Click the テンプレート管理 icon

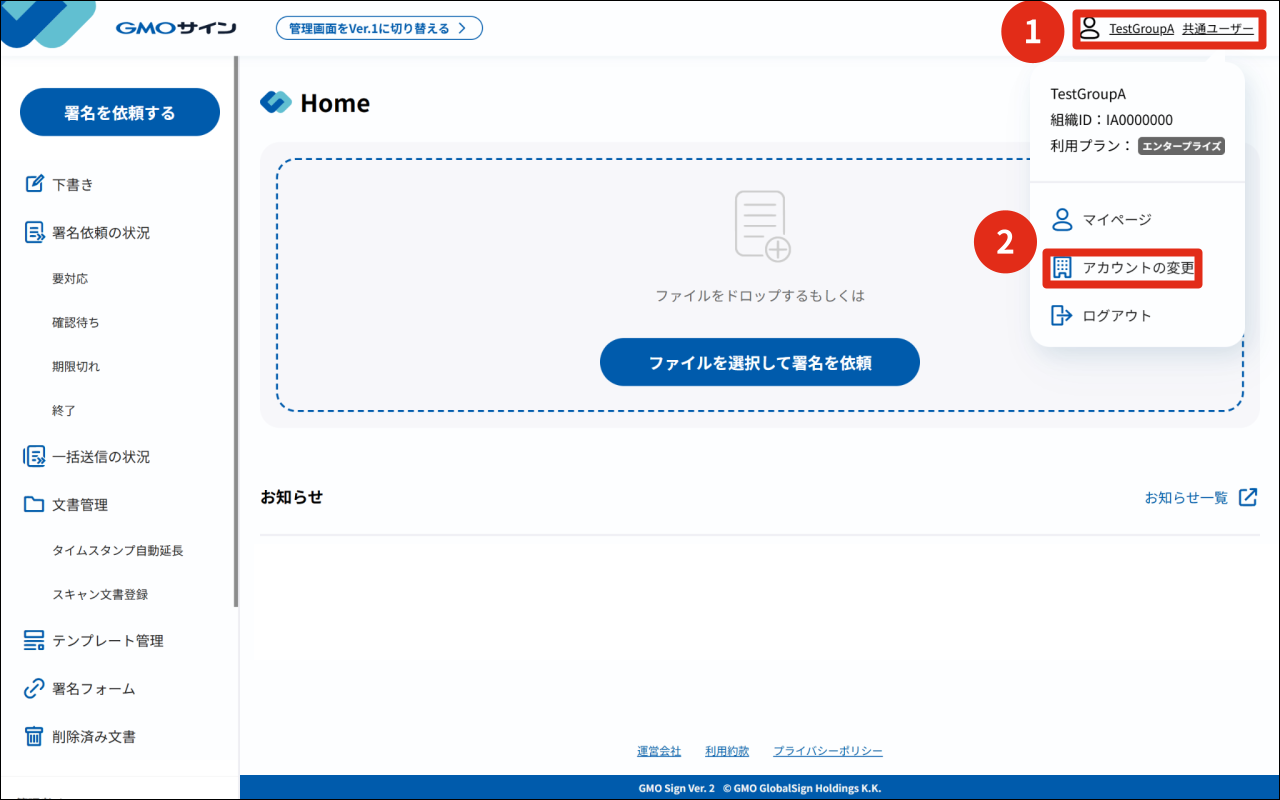[34, 640]
